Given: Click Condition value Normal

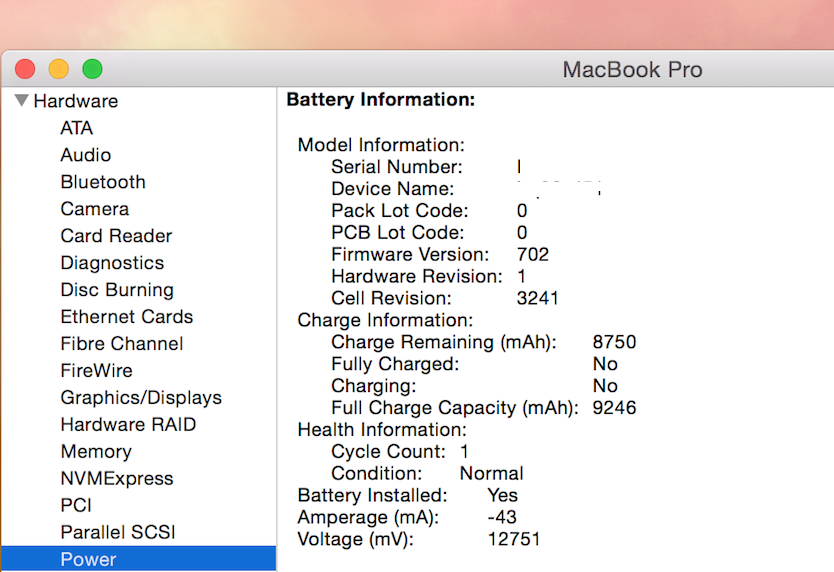Looking at the screenshot, I should [x=491, y=473].
